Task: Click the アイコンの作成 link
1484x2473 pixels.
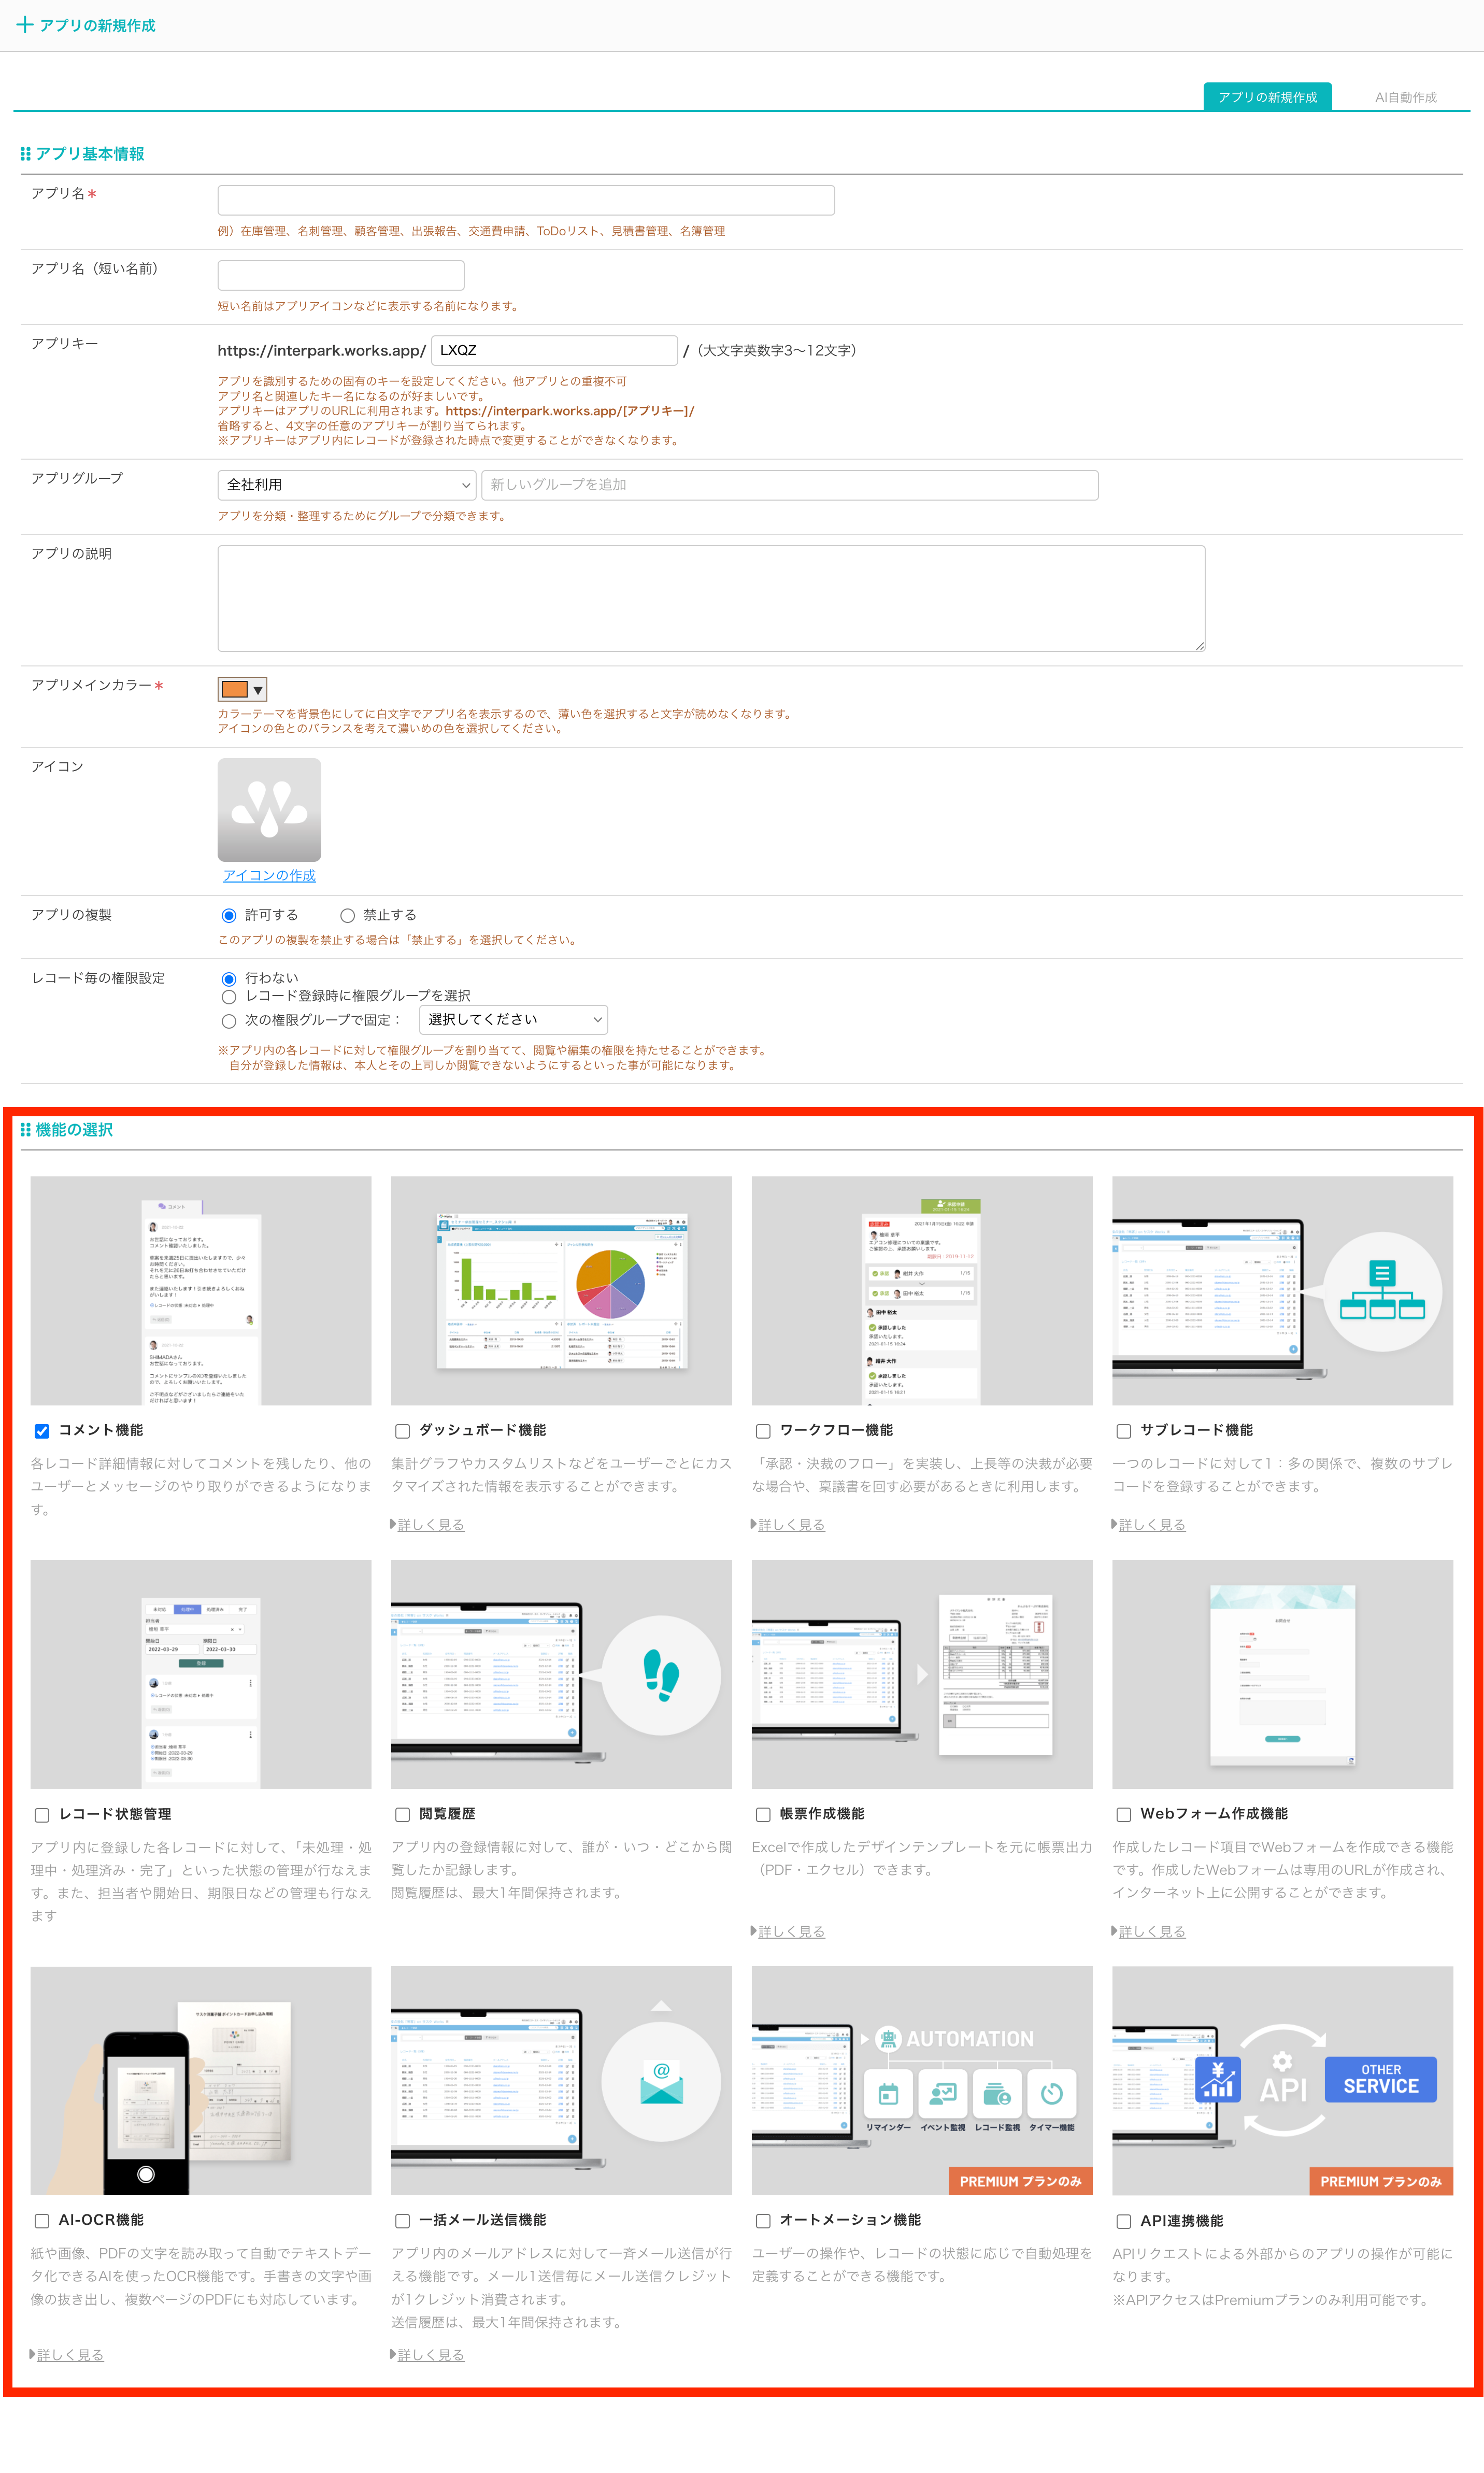Action: click(269, 875)
